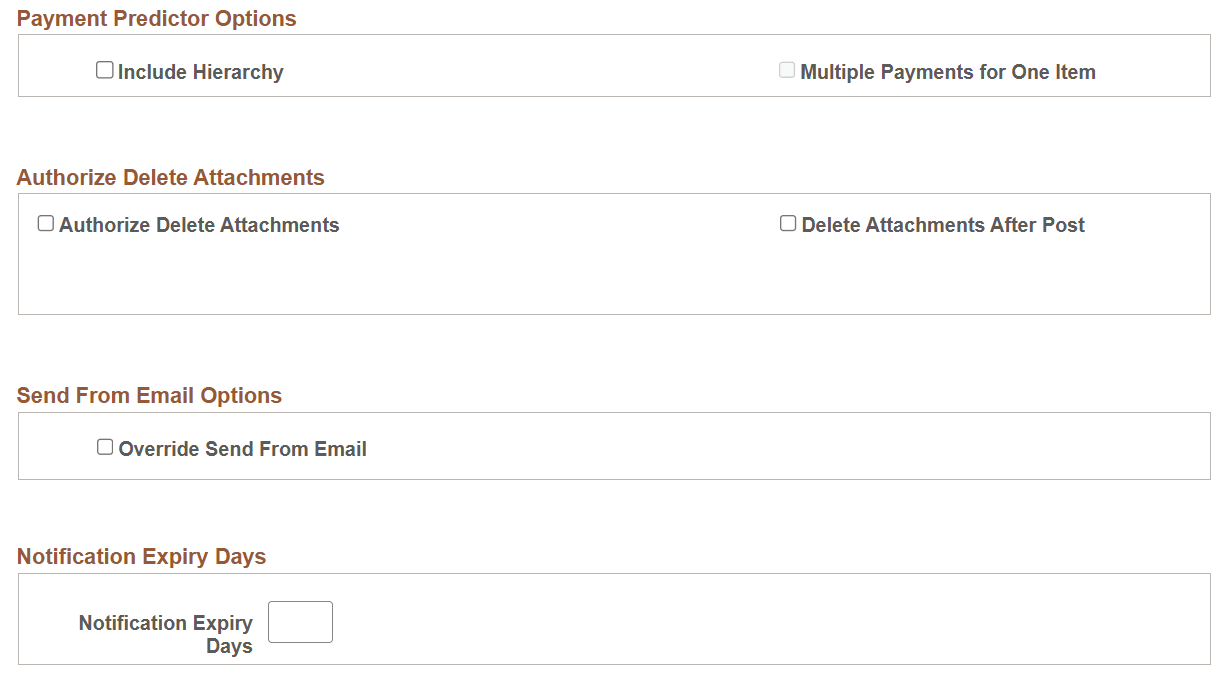Toggle Multiple Payments for One Item
This screenshot has height=677, width=1218.
click(x=786, y=69)
